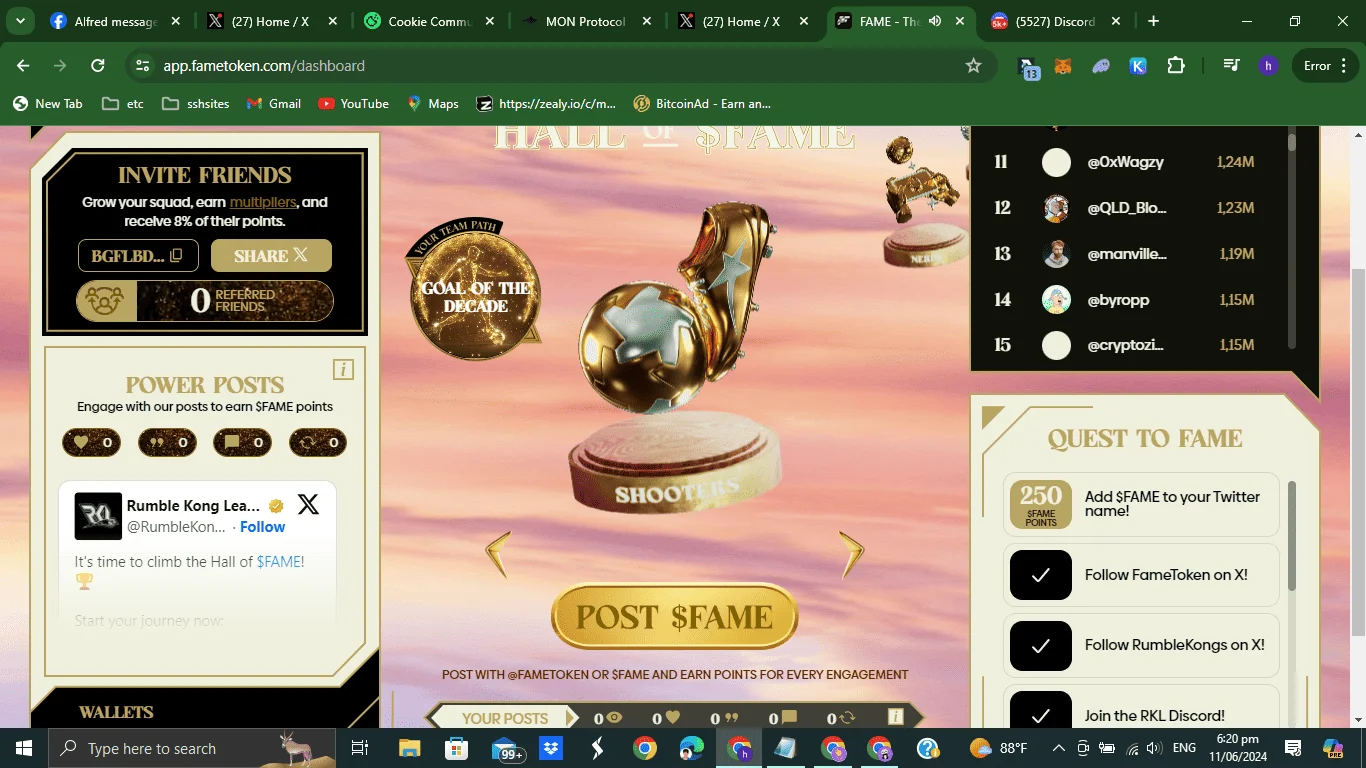Click the page vertical scrollbar
Image resolution: width=1366 pixels, height=768 pixels.
tap(1358, 450)
